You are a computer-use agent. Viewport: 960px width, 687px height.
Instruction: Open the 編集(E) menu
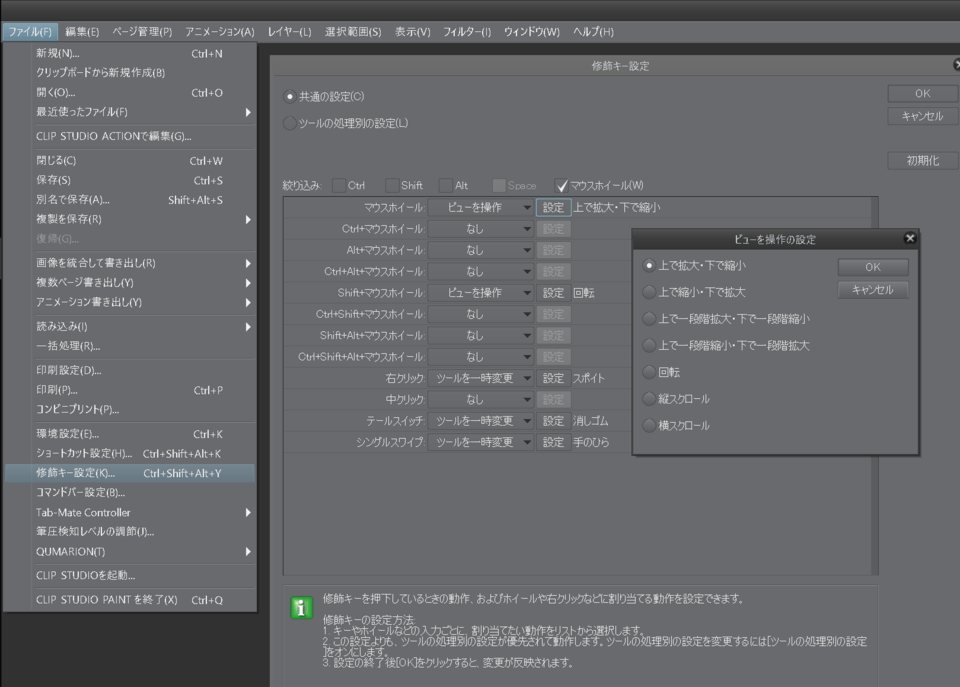point(82,32)
